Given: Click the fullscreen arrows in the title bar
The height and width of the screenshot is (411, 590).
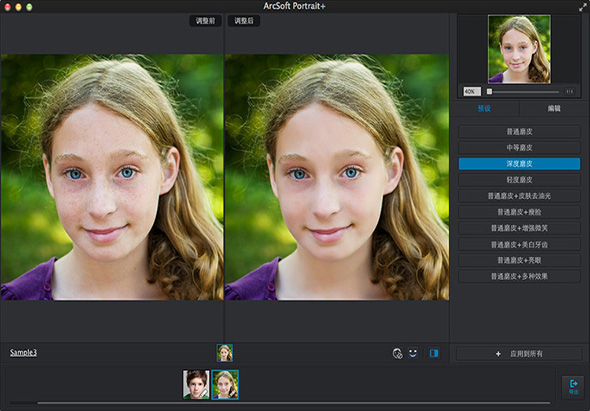Looking at the screenshot, I should 583,6.
